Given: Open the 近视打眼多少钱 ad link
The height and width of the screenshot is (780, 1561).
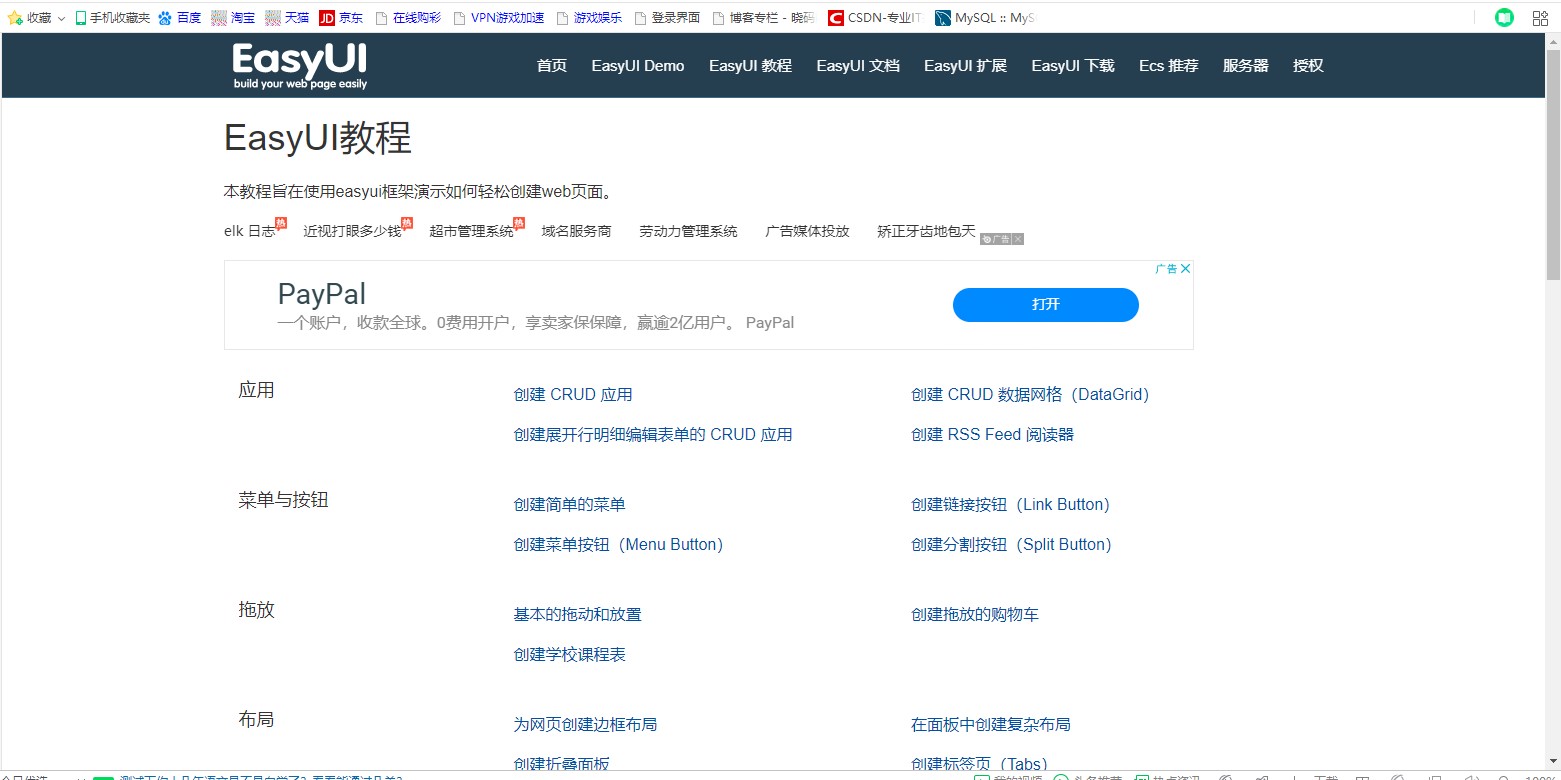Looking at the screenshot, I should click(352, 231).
